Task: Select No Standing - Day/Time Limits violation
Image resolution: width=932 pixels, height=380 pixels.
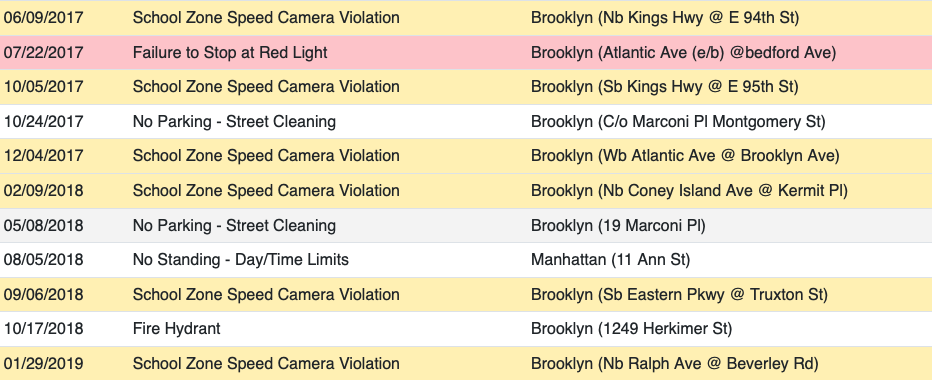Action: coord(241,260)
